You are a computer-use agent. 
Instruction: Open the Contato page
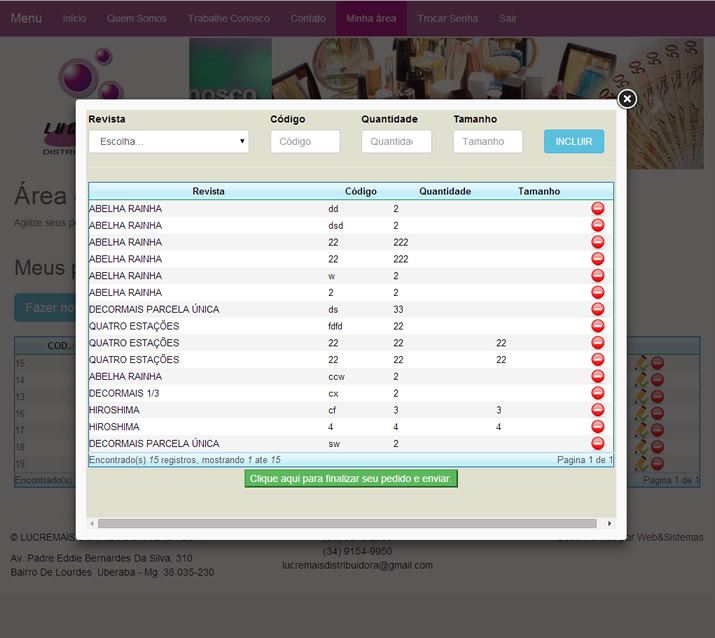coord(308,18)
